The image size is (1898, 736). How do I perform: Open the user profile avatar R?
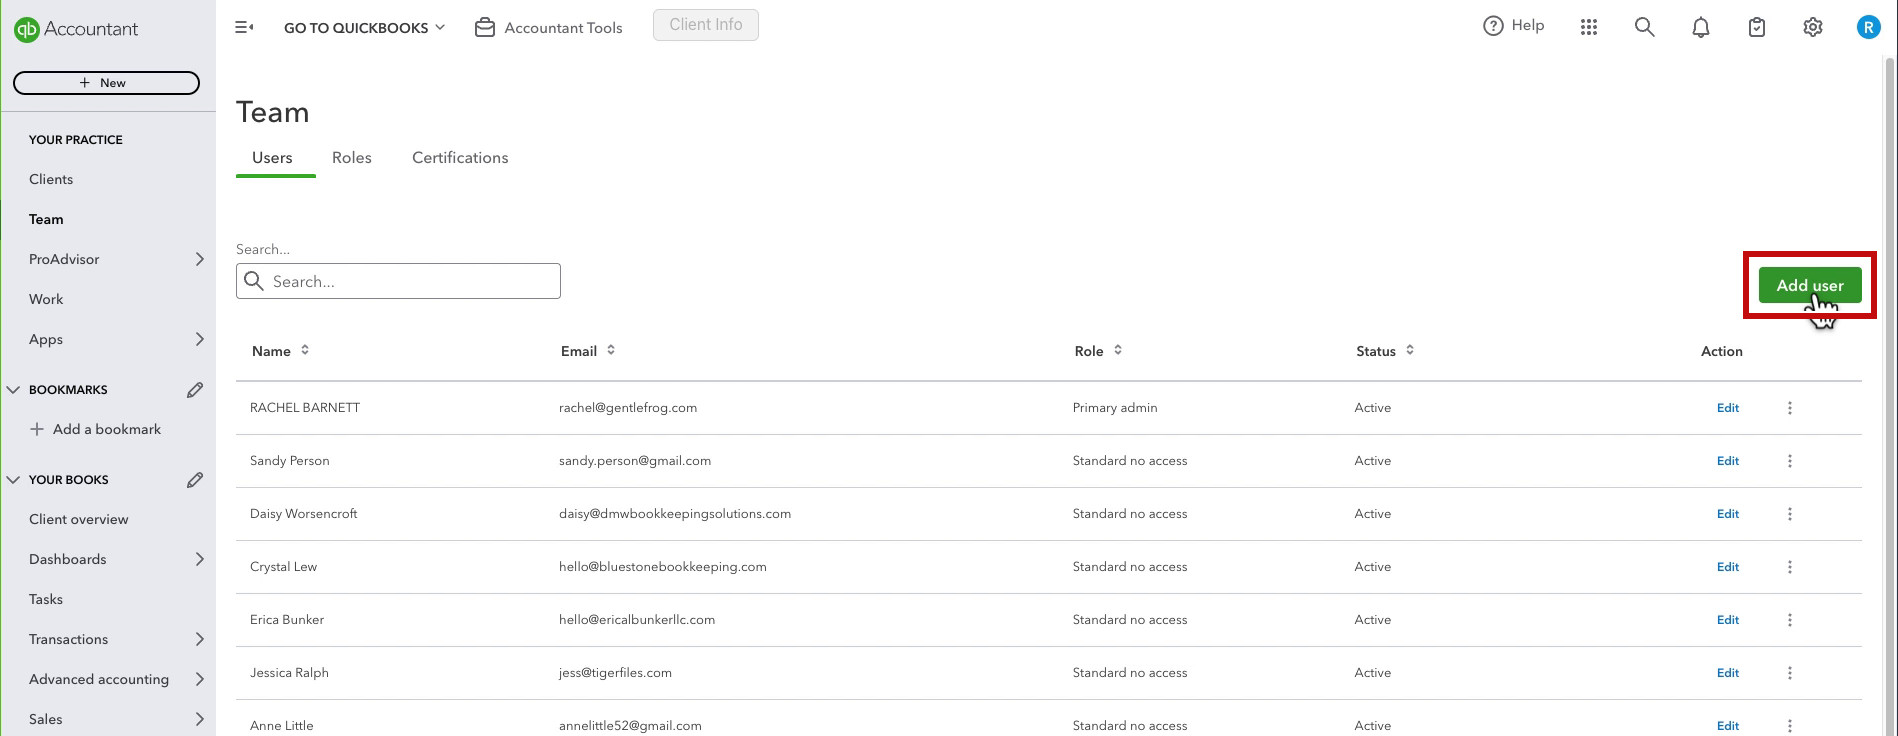(1868, 27)
